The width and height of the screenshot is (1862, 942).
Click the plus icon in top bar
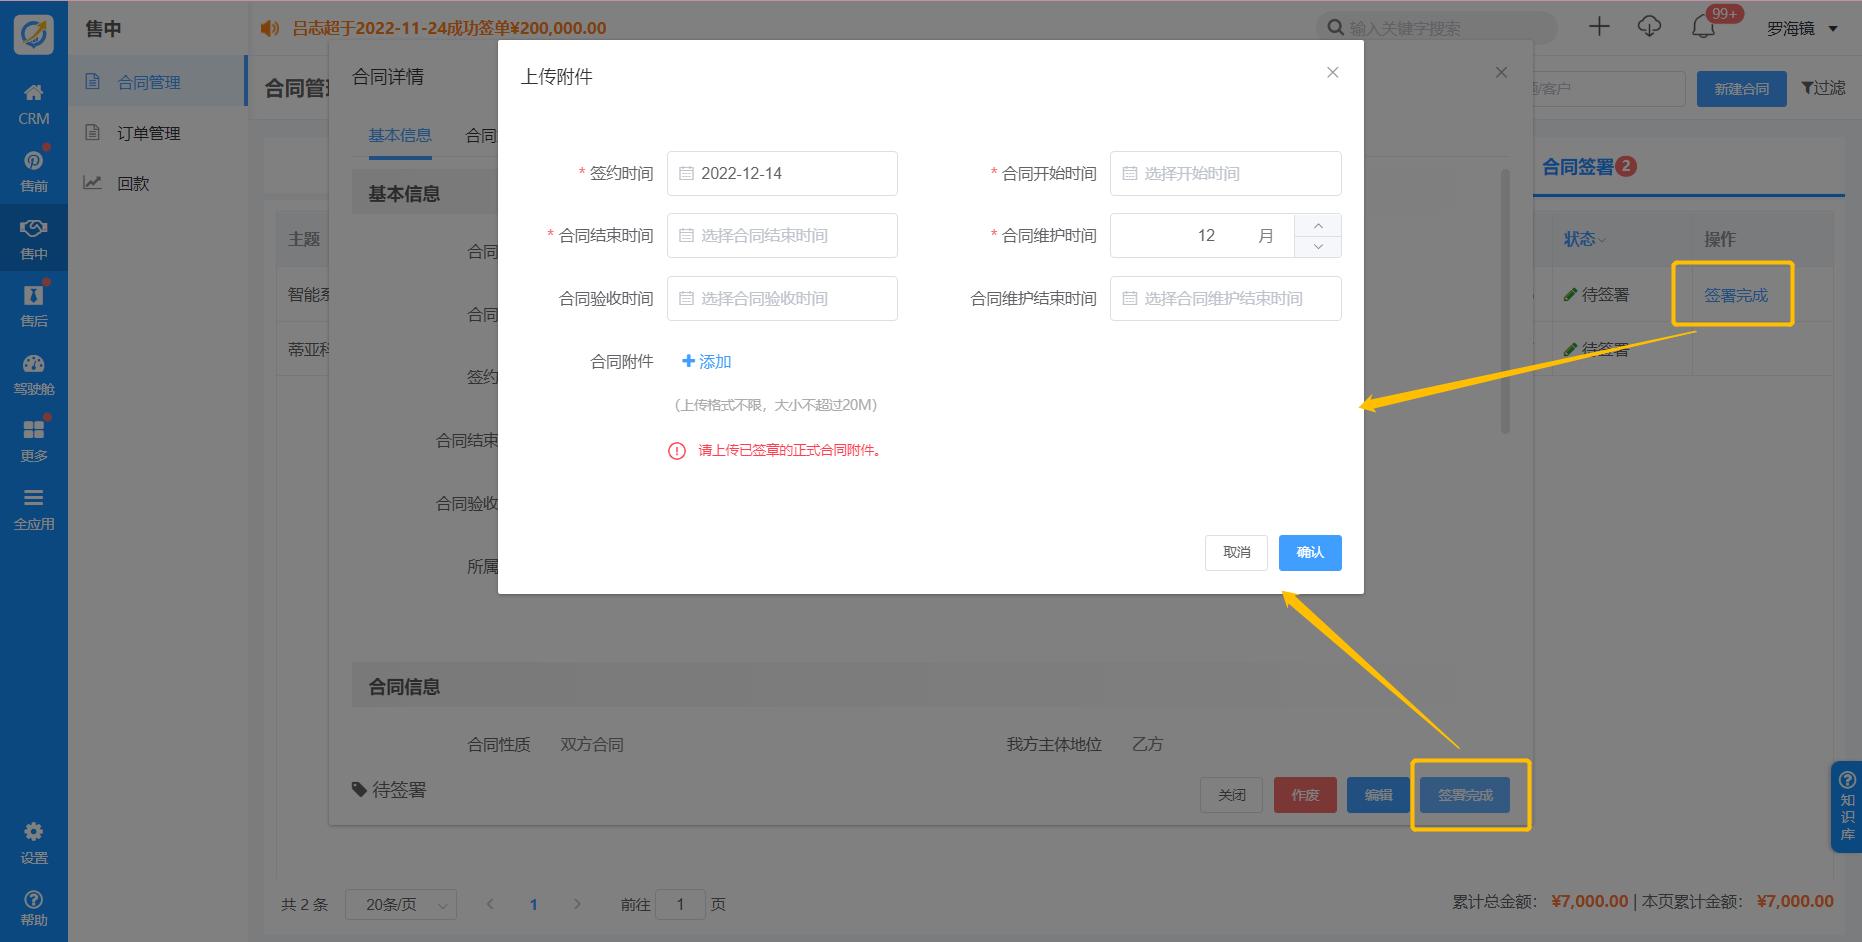pyautogui.click(x=1599, y=27)
